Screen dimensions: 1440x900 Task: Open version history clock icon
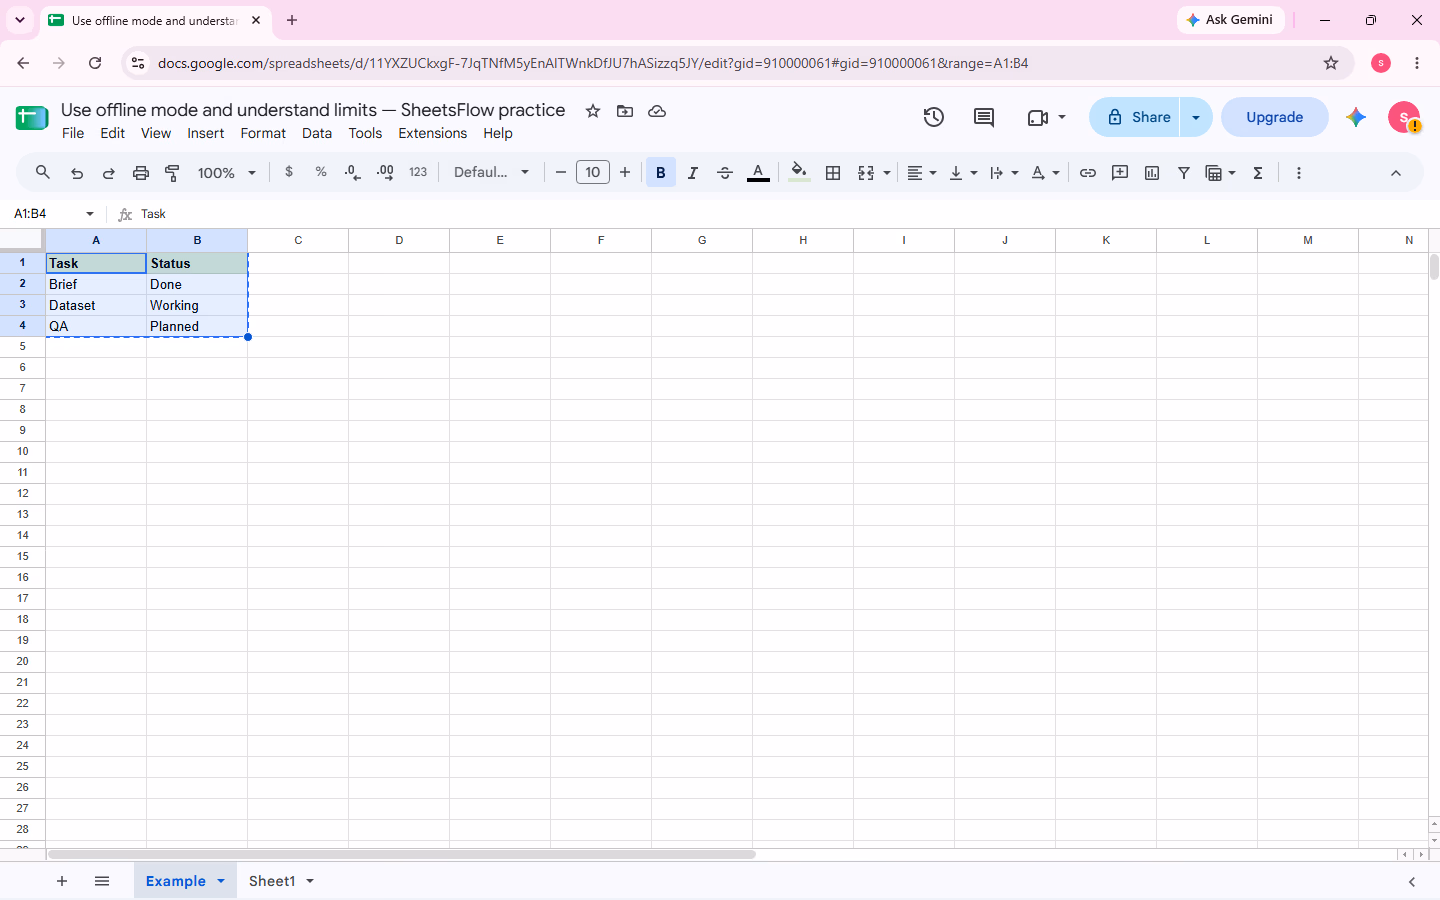tap(934, 117)
